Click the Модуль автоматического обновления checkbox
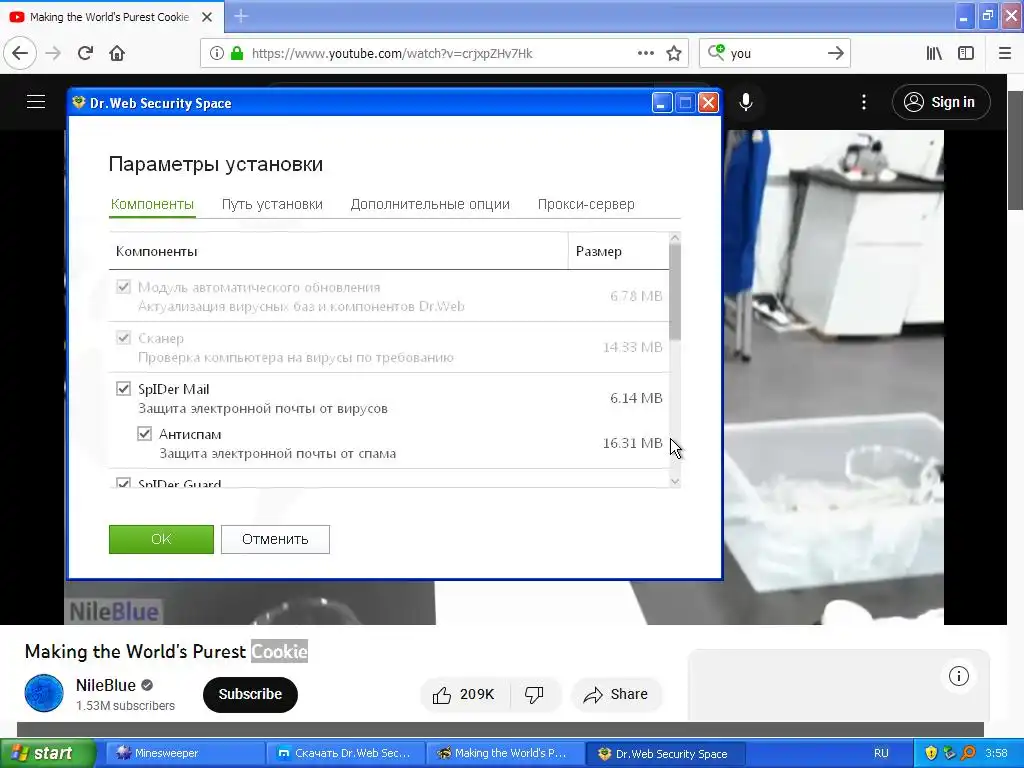The image size is (1024, 768). point(123,287)
